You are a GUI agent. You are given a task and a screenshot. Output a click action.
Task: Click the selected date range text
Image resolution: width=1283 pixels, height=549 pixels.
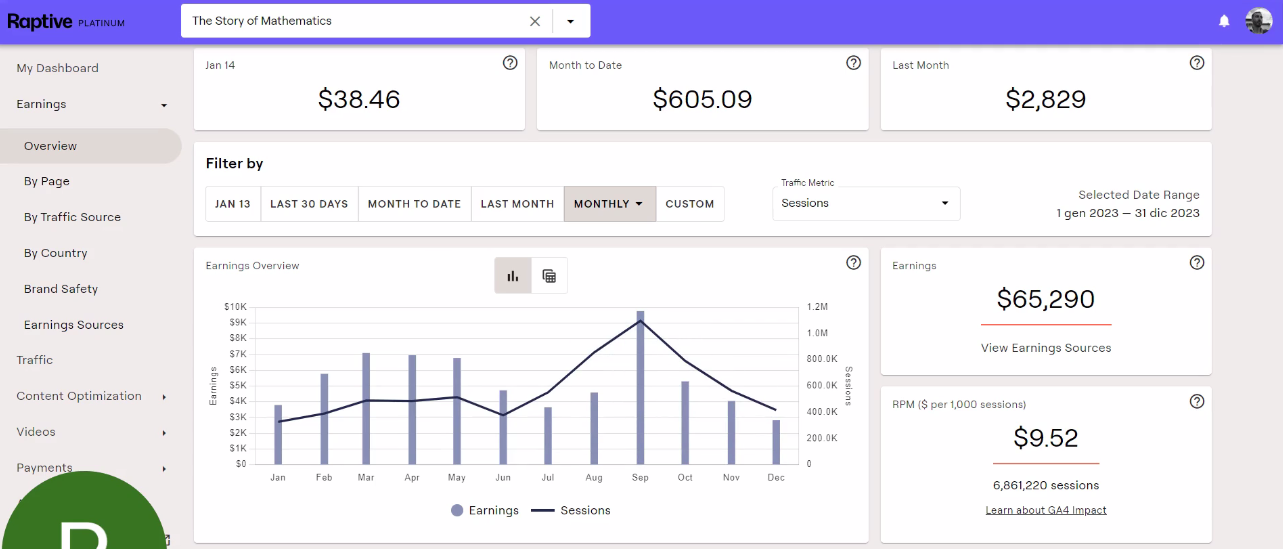point(1128,213)
